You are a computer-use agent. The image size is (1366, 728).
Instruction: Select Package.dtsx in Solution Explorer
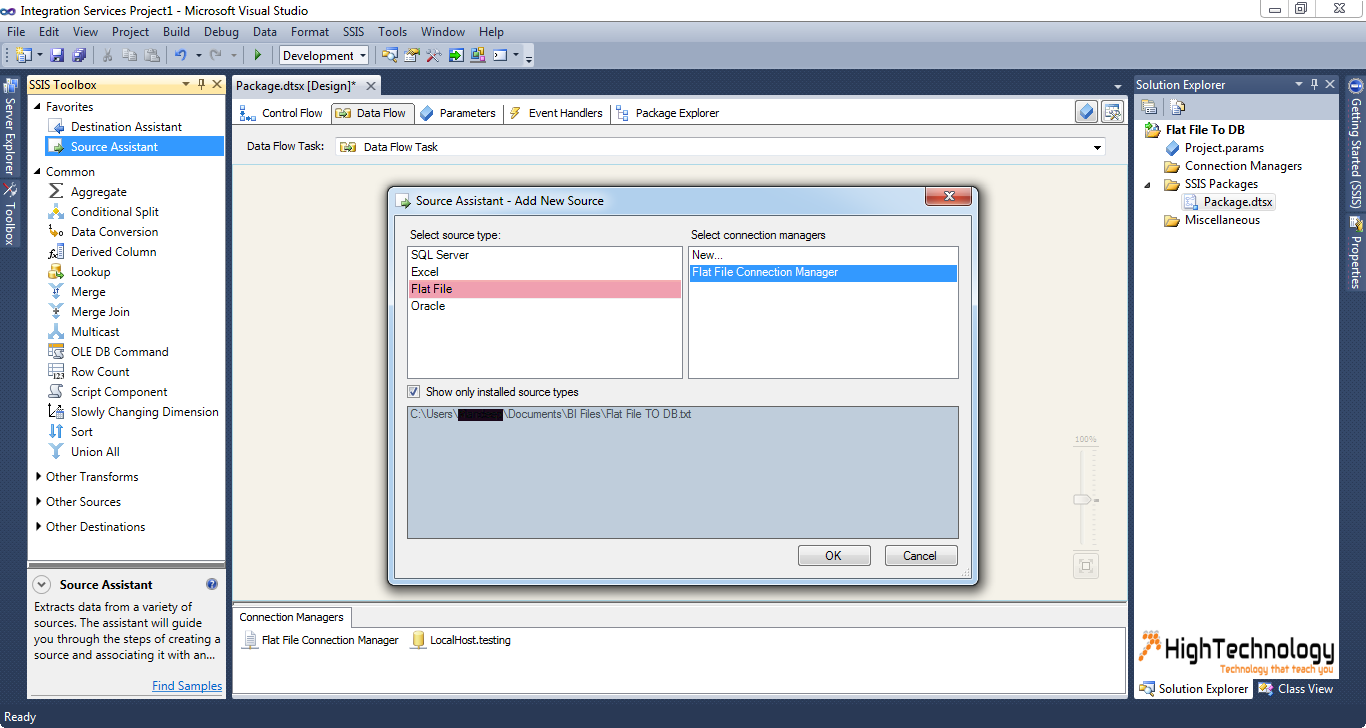pos(1229,202)
